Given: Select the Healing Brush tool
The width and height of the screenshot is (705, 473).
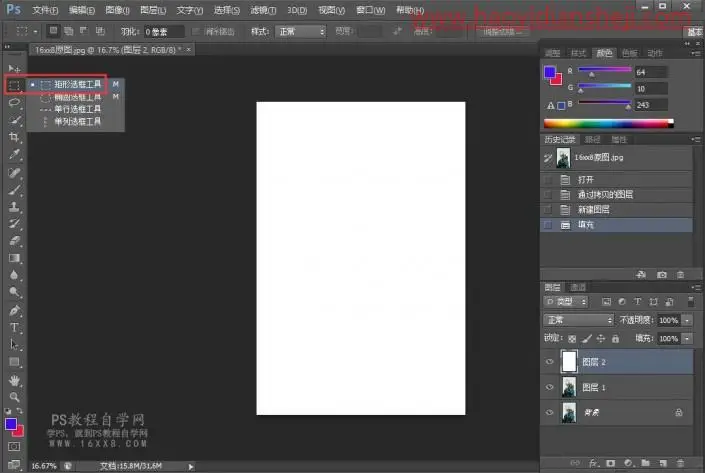Looking at the screenshot, I should click(14, 173).
